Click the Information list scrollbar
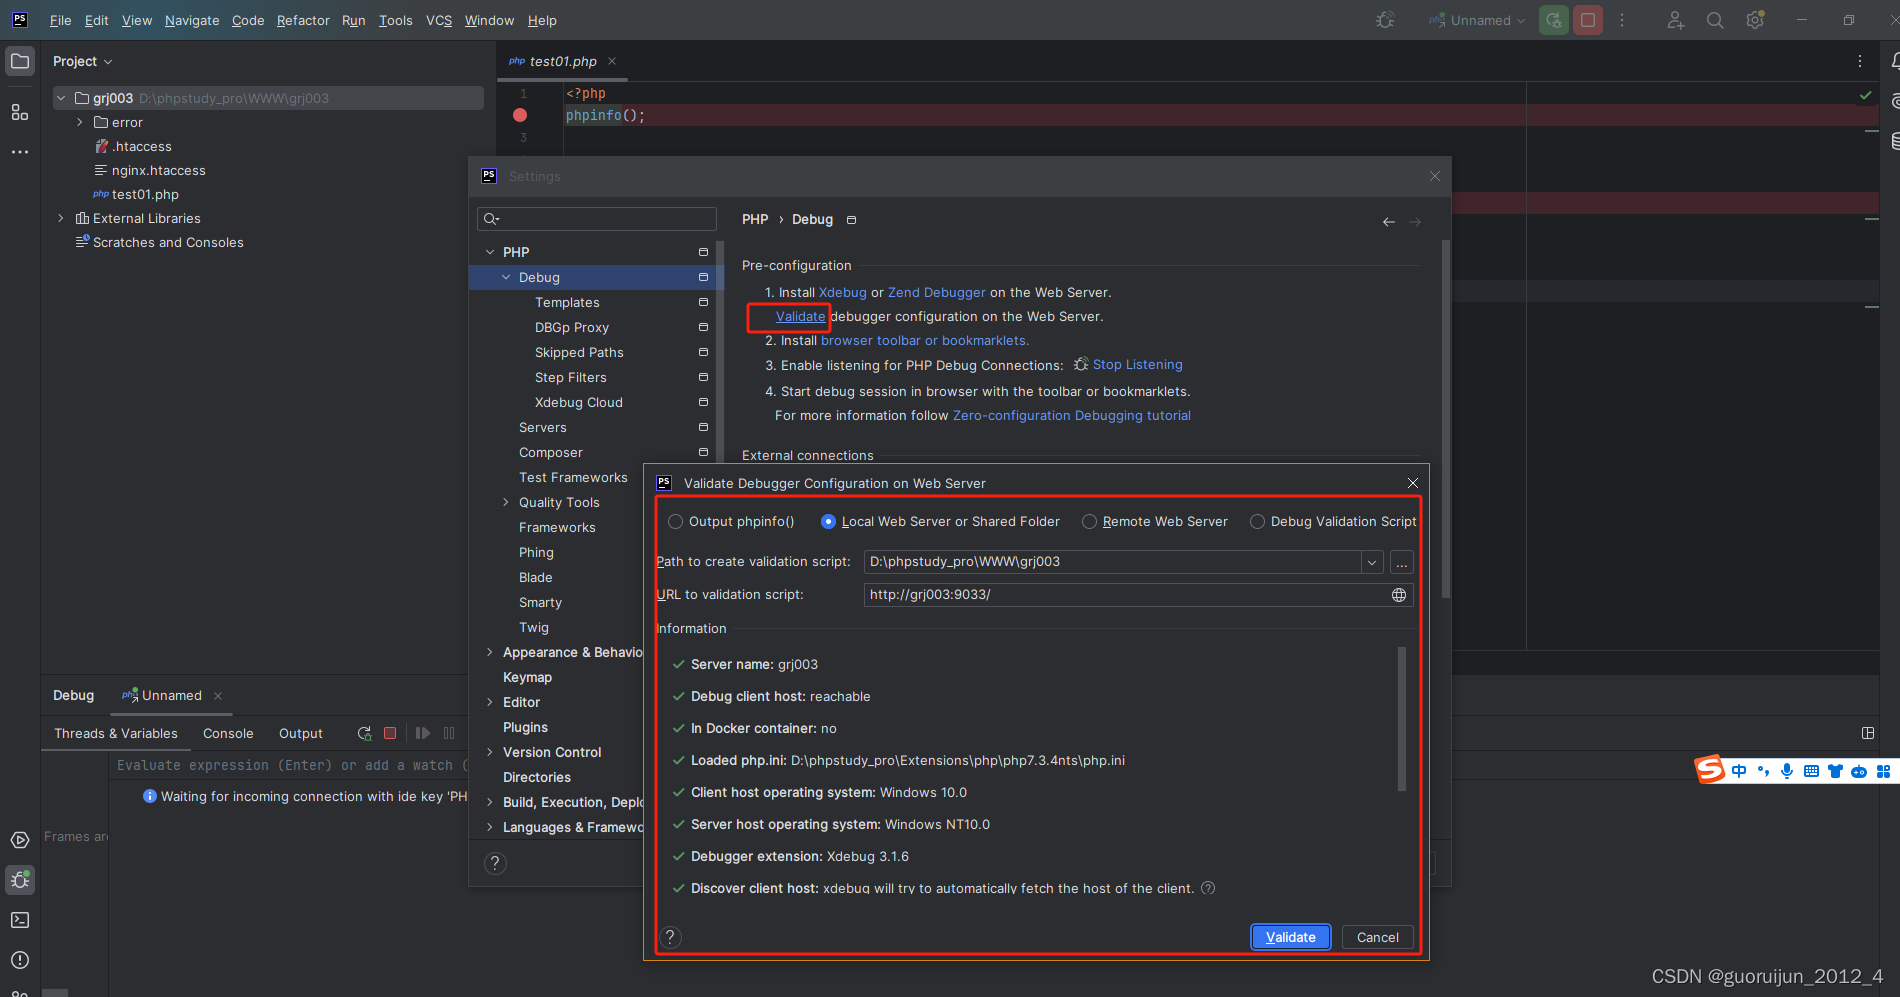 (x=1401, y=719)
